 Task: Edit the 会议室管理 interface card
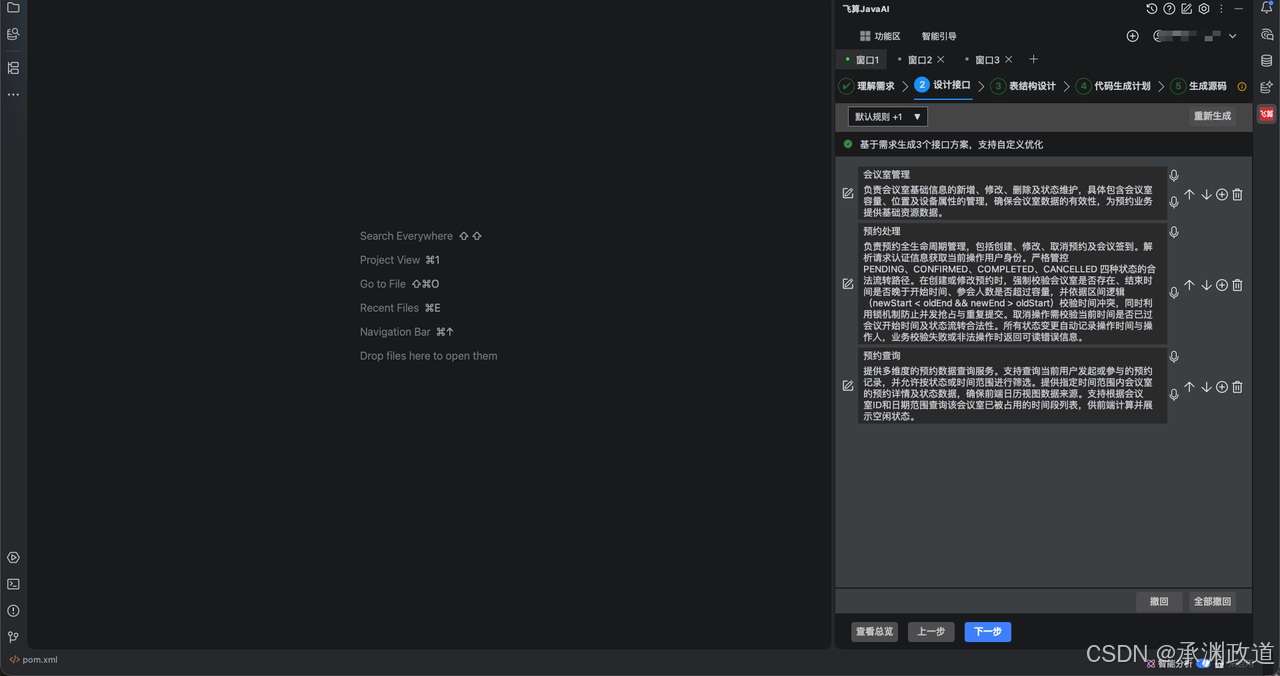pos(848,193)
